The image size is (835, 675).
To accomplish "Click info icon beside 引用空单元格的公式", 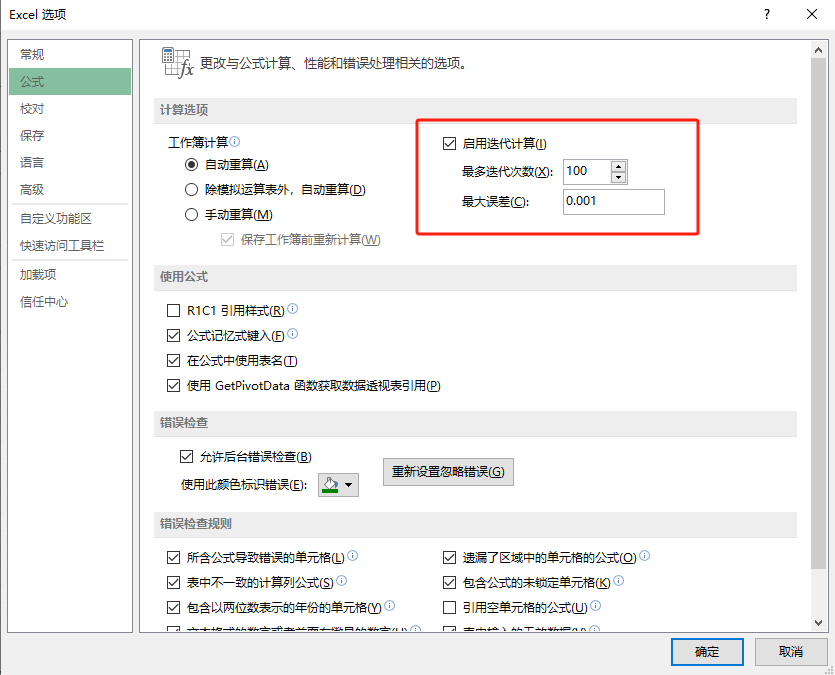I will pos(596,606).
